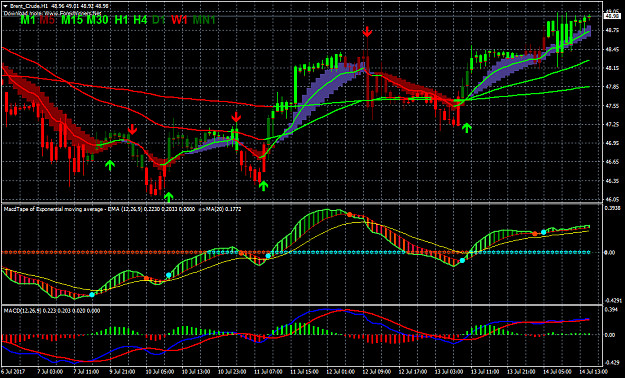This screenshot has width=625, height=378.
Task: Click the 48.15 price axis label
Action: (x=611, y=68)
